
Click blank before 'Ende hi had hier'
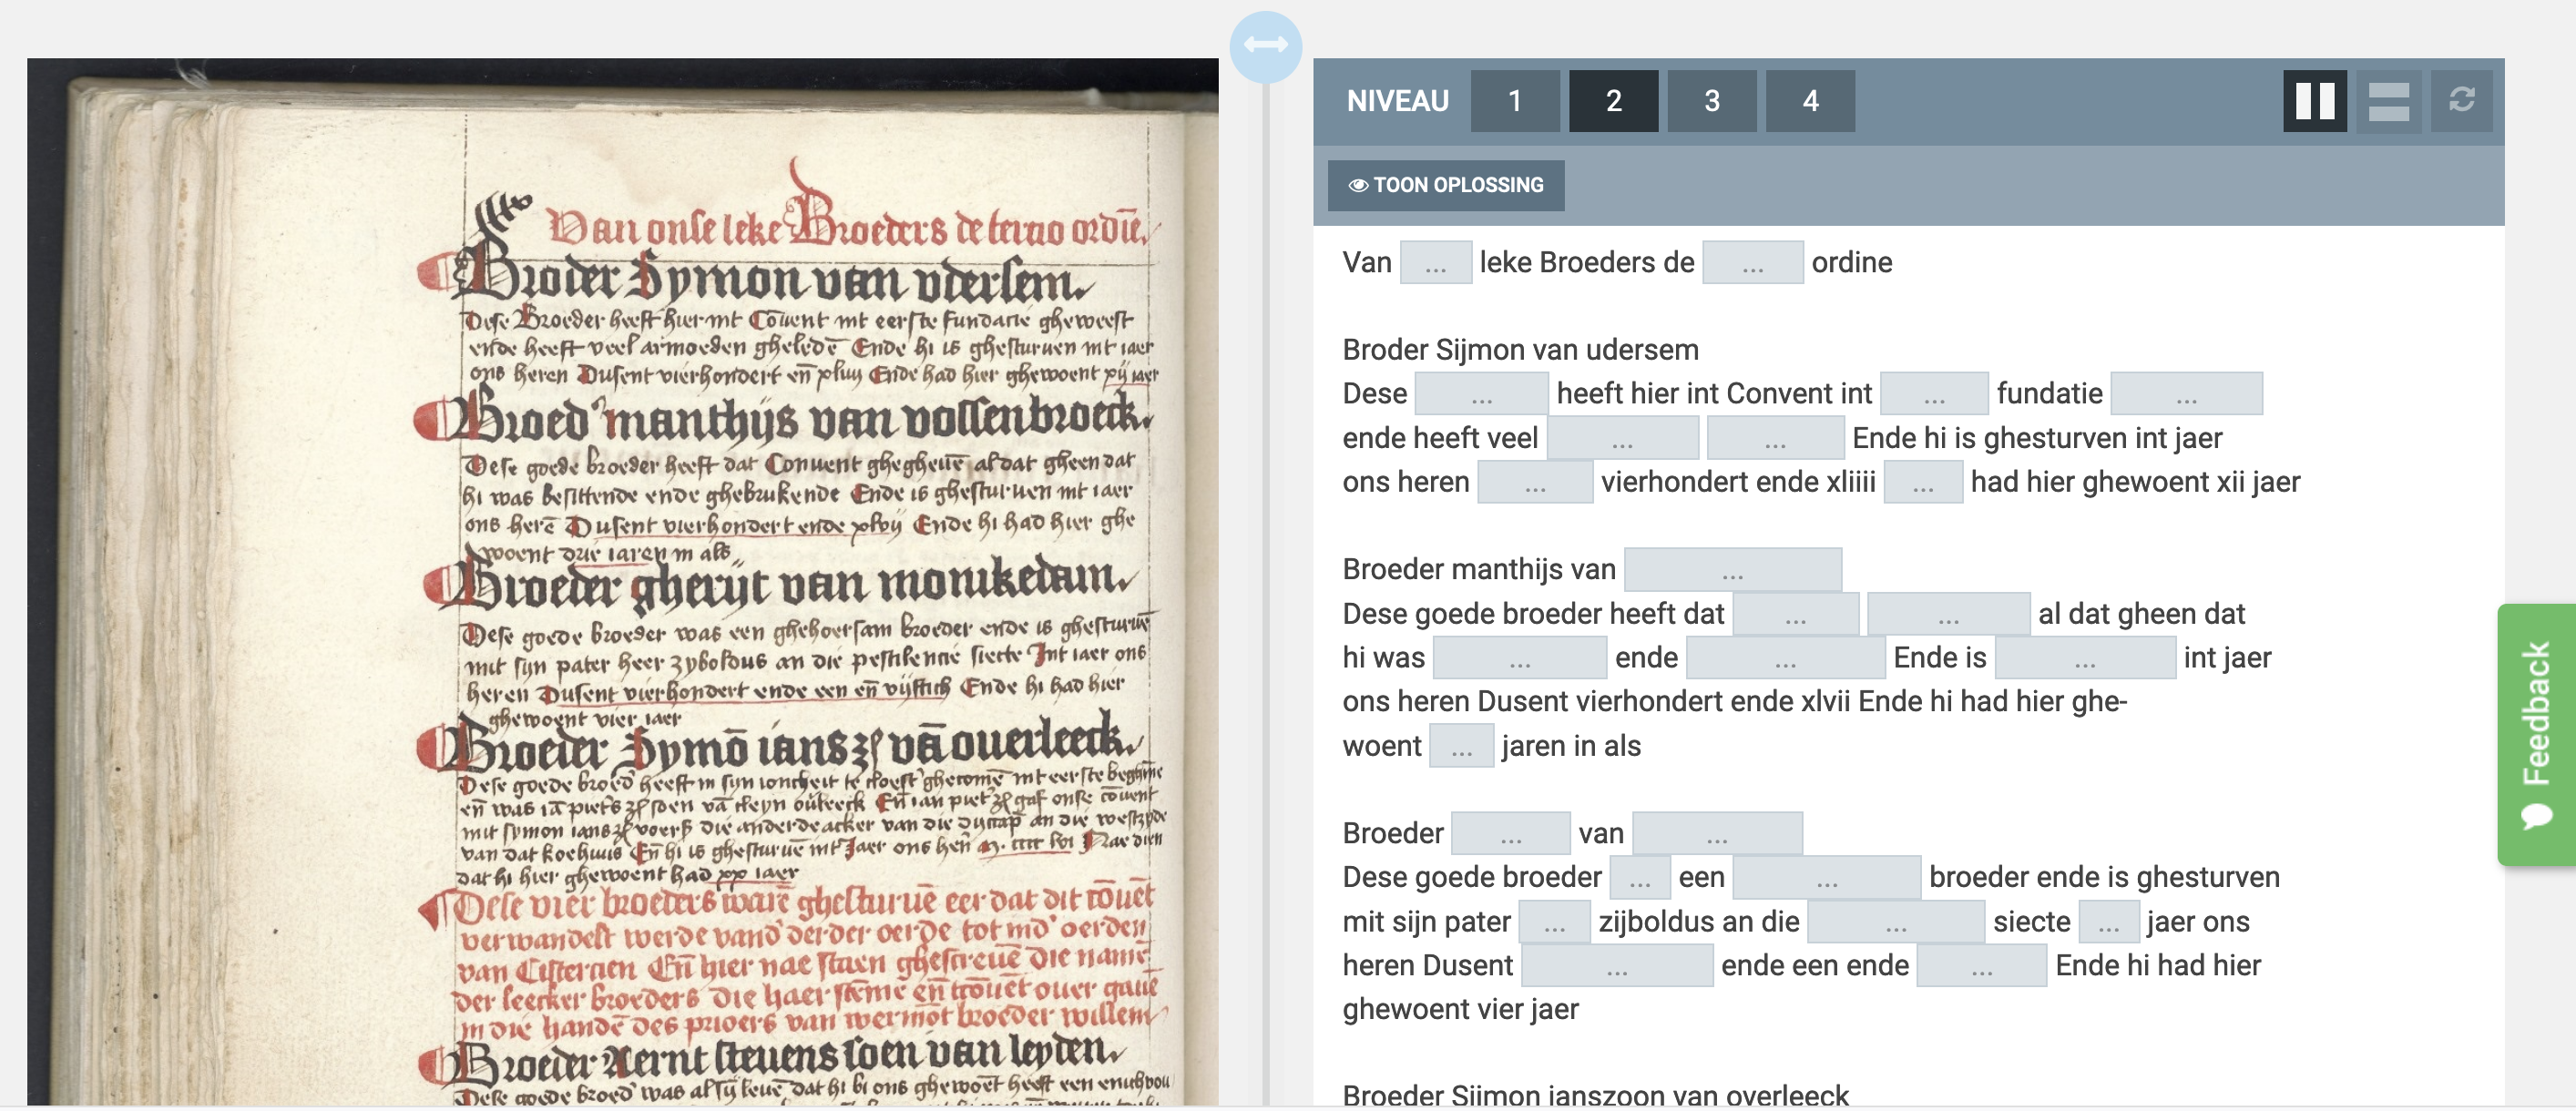[1981, 966]
